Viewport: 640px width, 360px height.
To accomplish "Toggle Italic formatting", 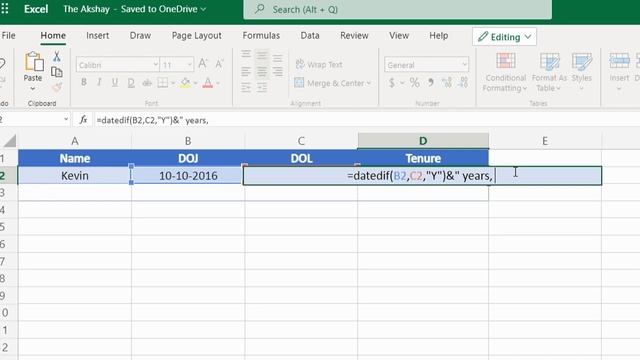I will coord(99,82).
